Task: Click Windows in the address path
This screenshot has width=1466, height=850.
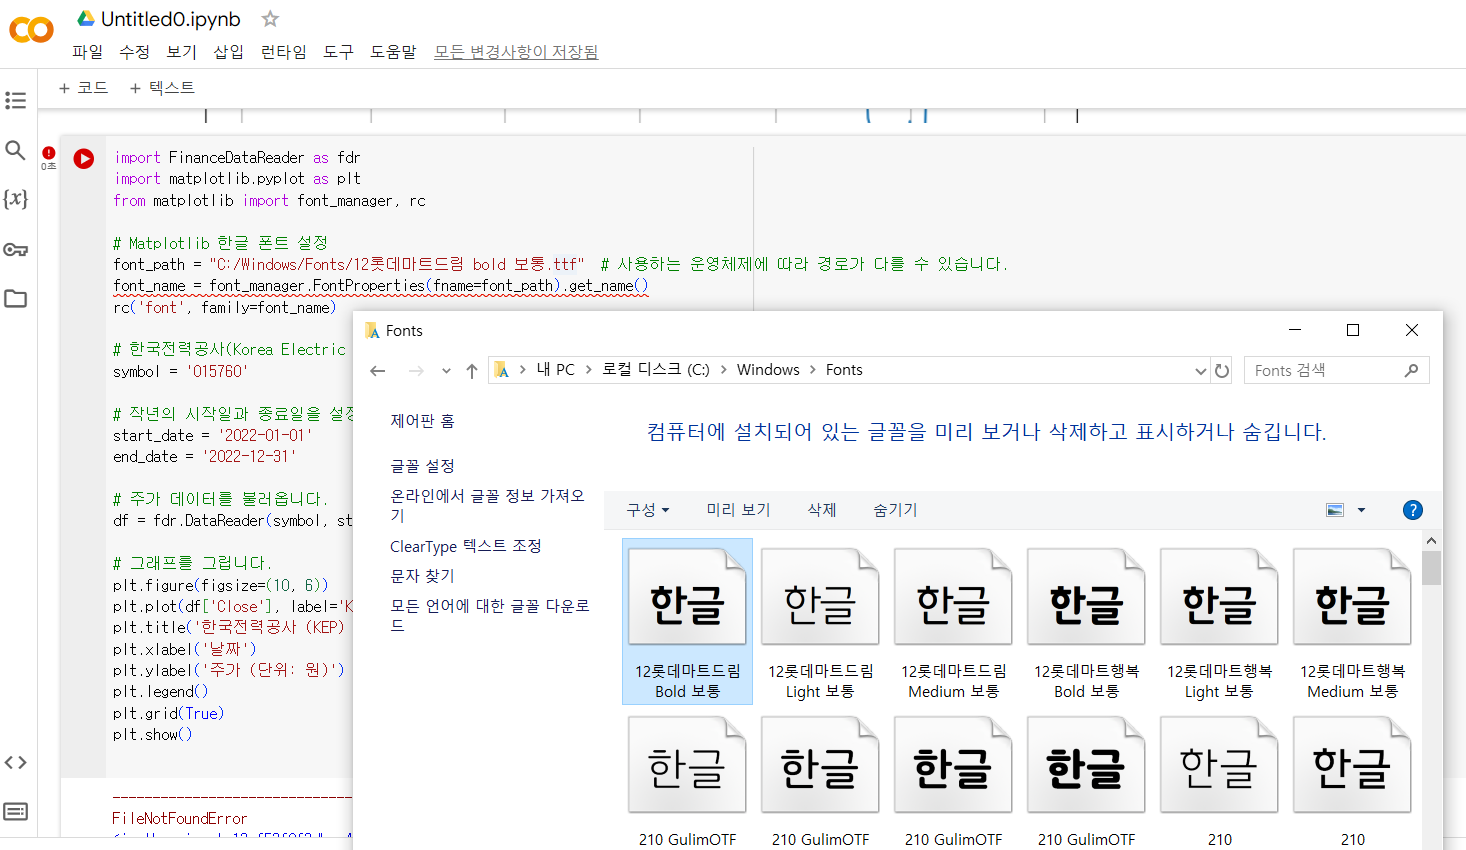Action: point(768,370)
